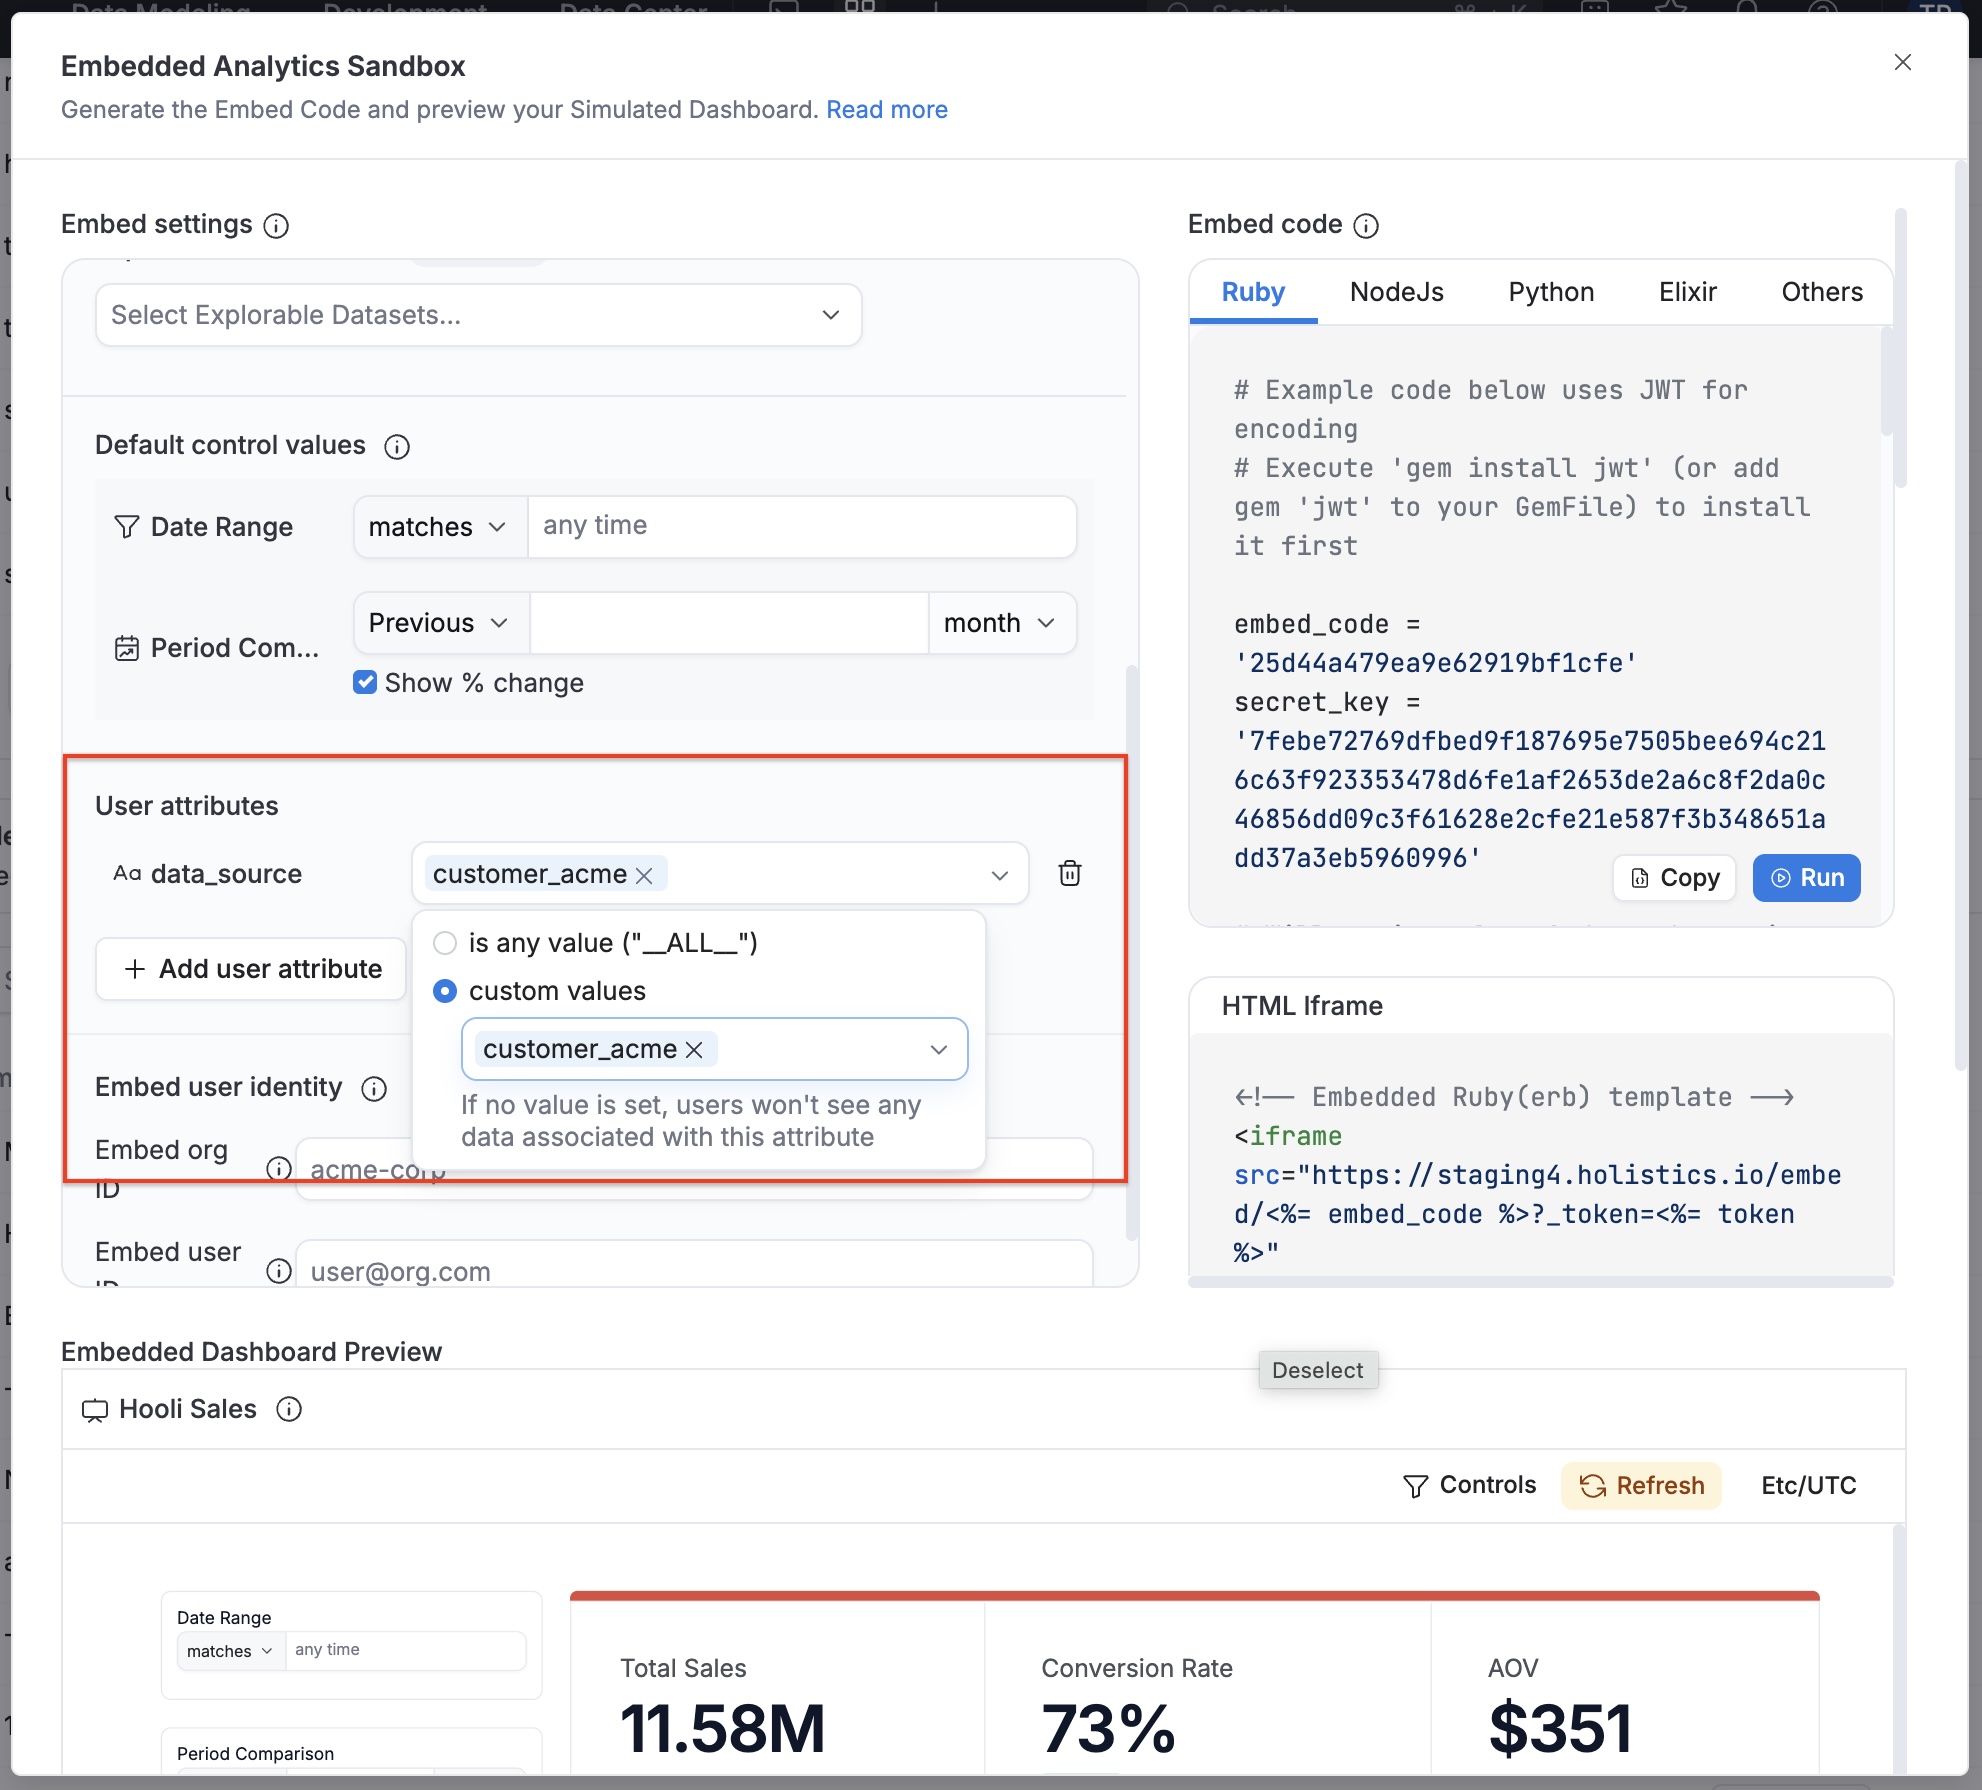Click the info icon beside Embed user identity

(374, 1089)
